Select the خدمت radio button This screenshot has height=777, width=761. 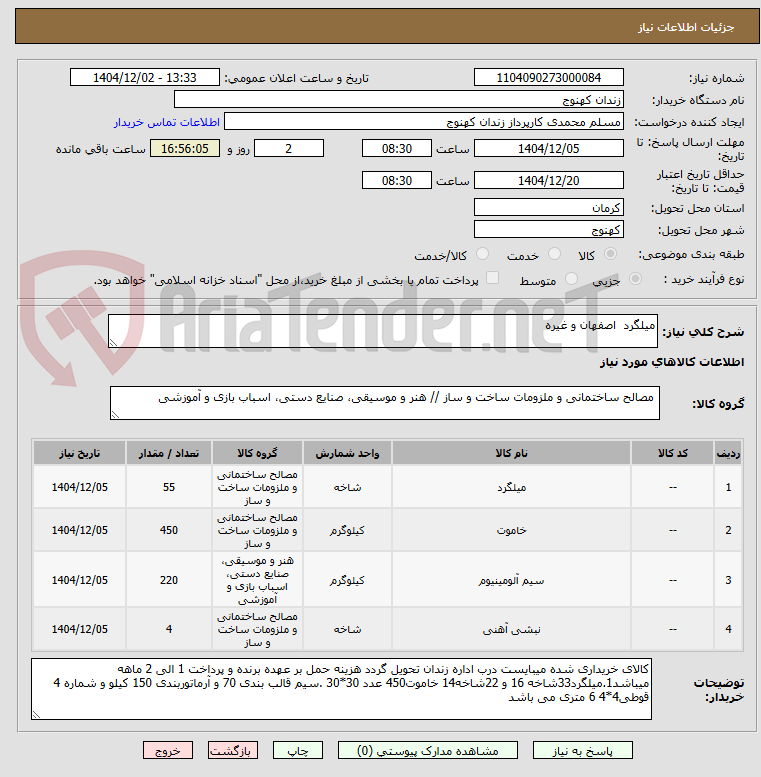[554, 254]
